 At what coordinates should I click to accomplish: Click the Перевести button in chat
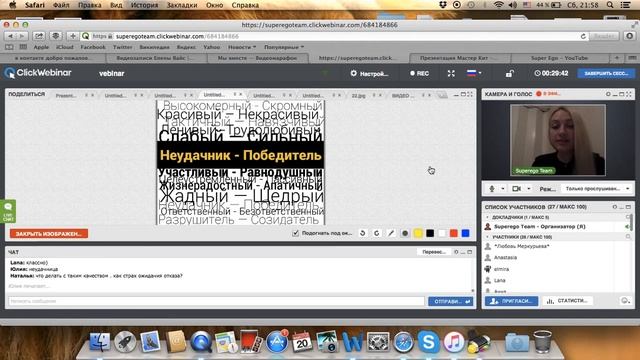[x=434, y=252]
